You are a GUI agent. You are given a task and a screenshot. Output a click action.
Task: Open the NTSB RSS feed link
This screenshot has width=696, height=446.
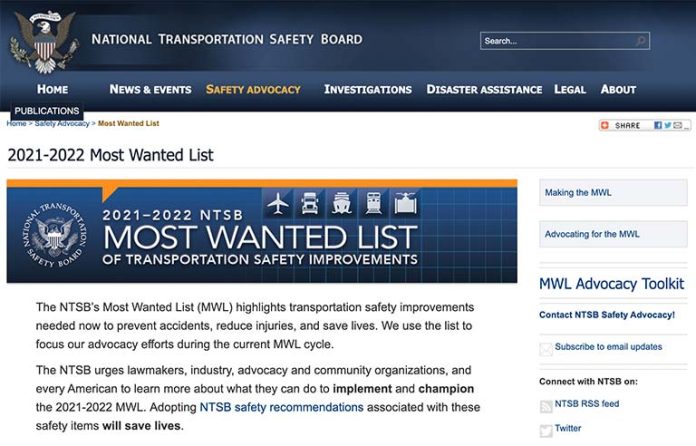[587, 403]
